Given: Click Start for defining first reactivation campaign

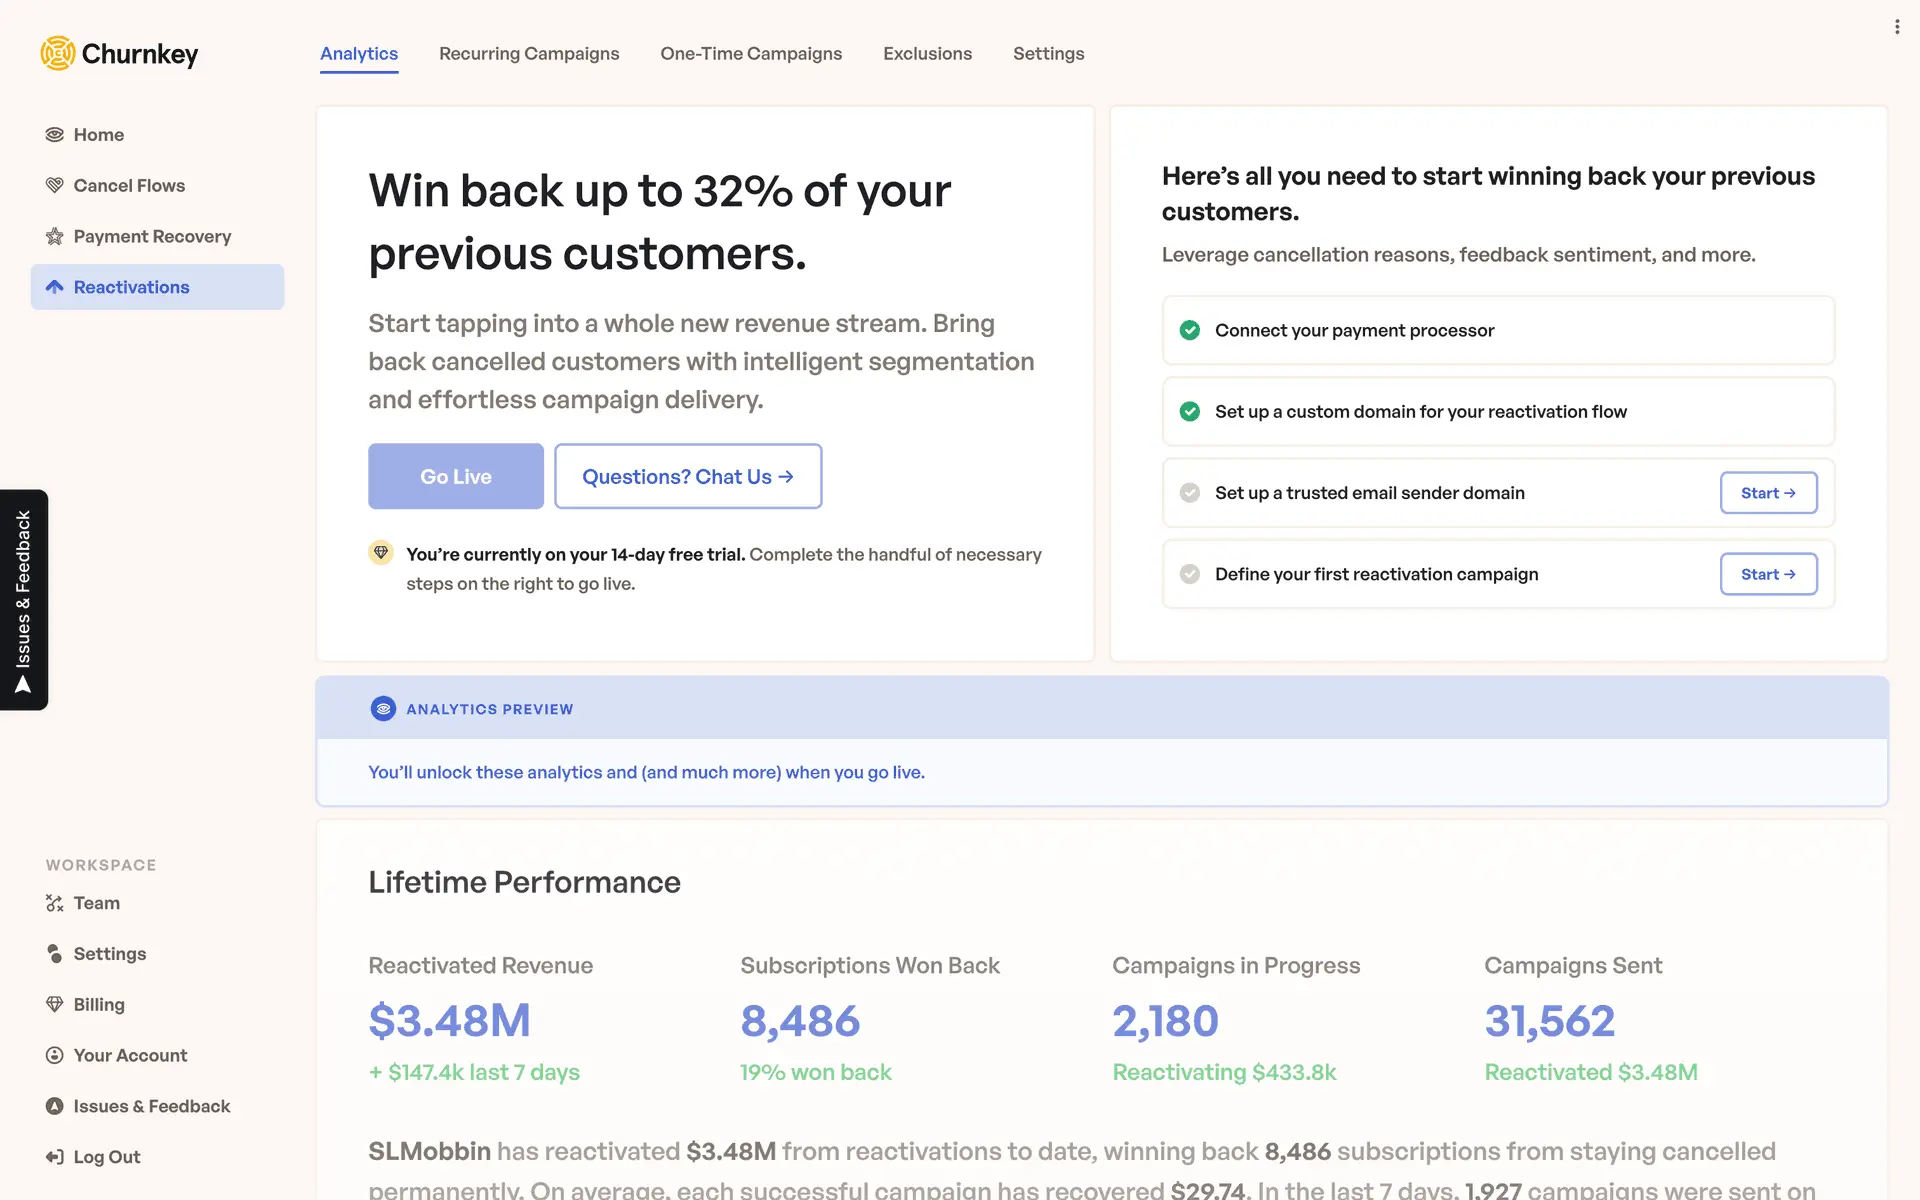Looking at the screenshot, I should 1768,574.
